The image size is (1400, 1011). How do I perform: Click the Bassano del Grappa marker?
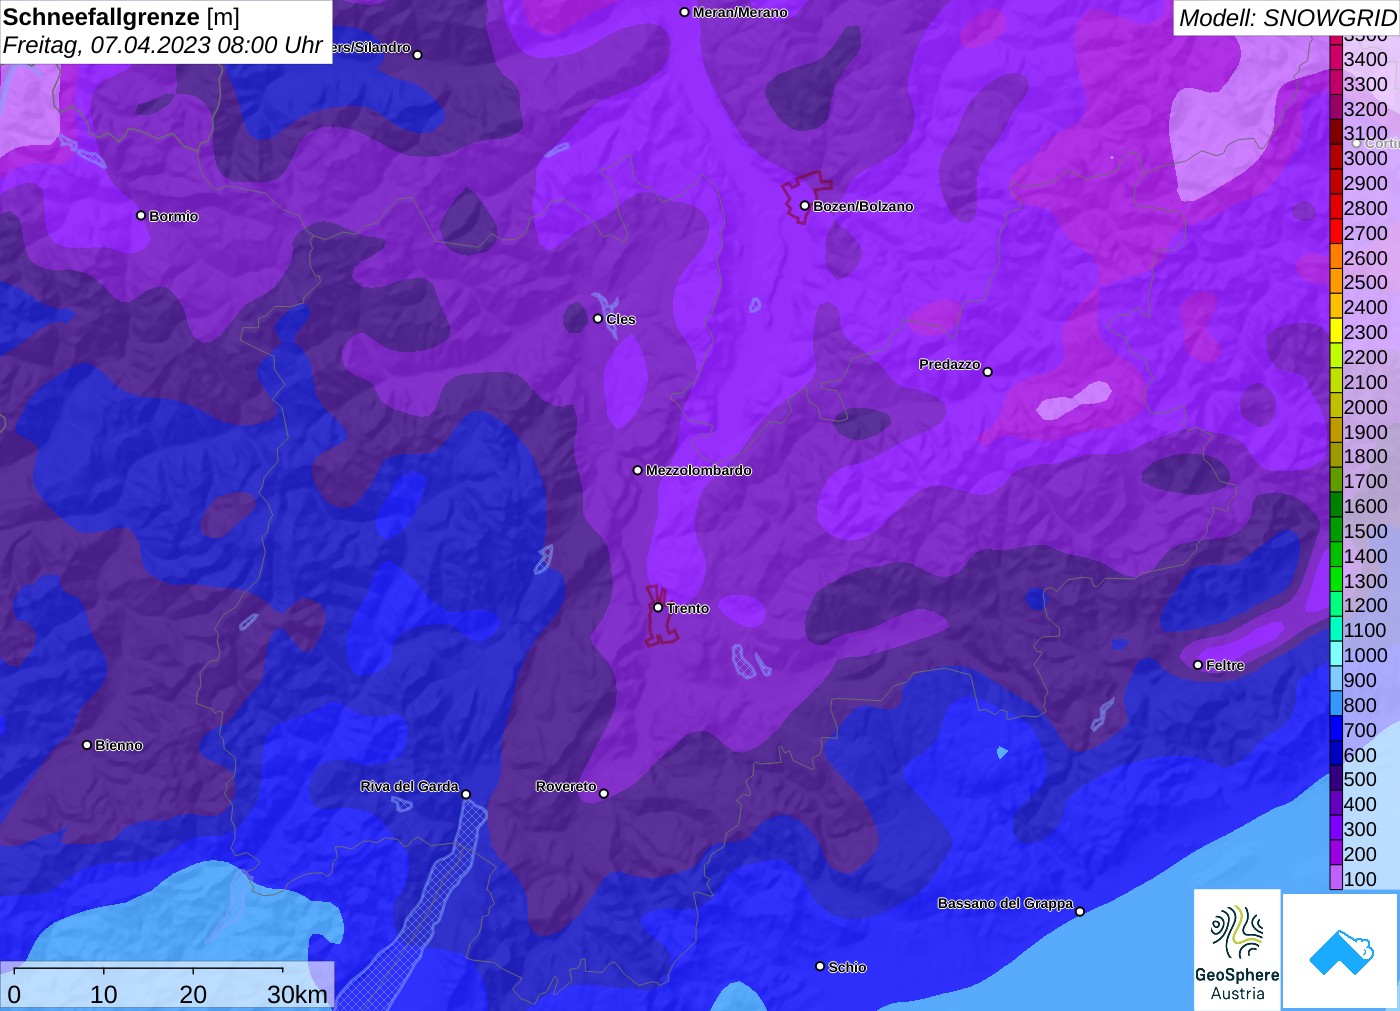1080,911
